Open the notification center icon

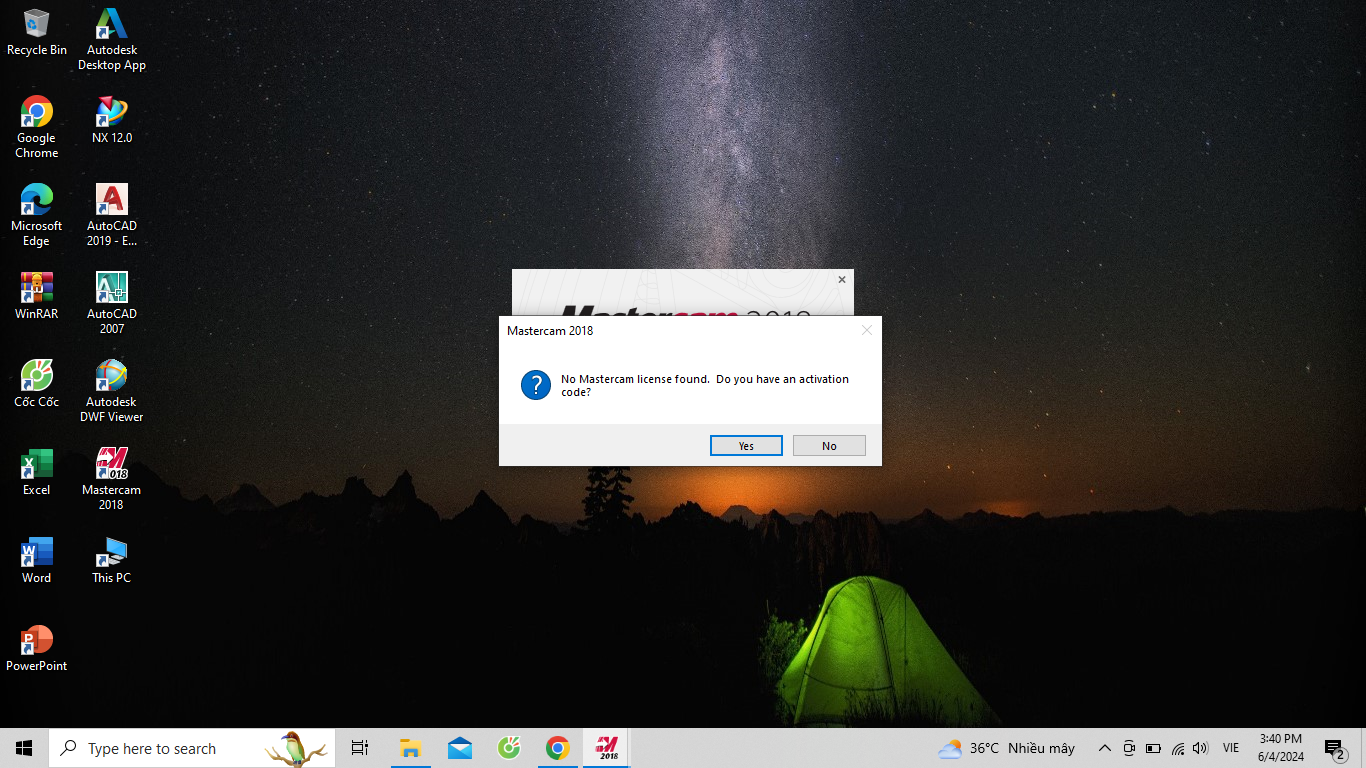coord(1334,748)
